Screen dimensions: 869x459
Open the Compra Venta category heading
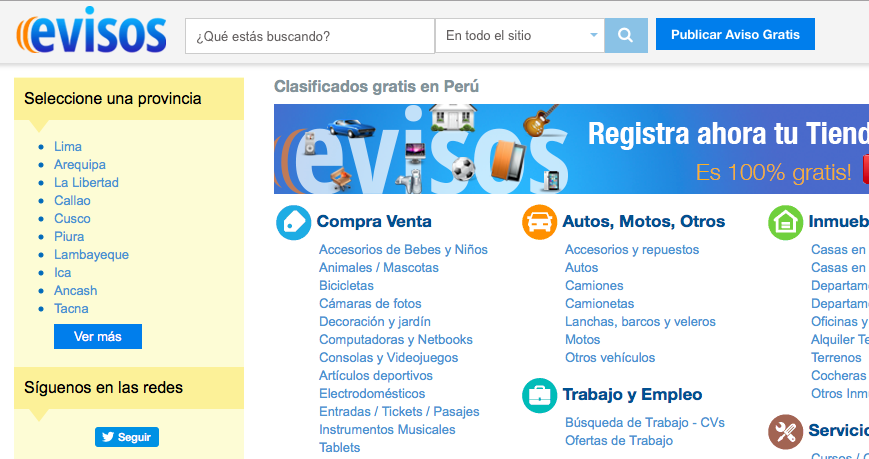pos(374,222)
